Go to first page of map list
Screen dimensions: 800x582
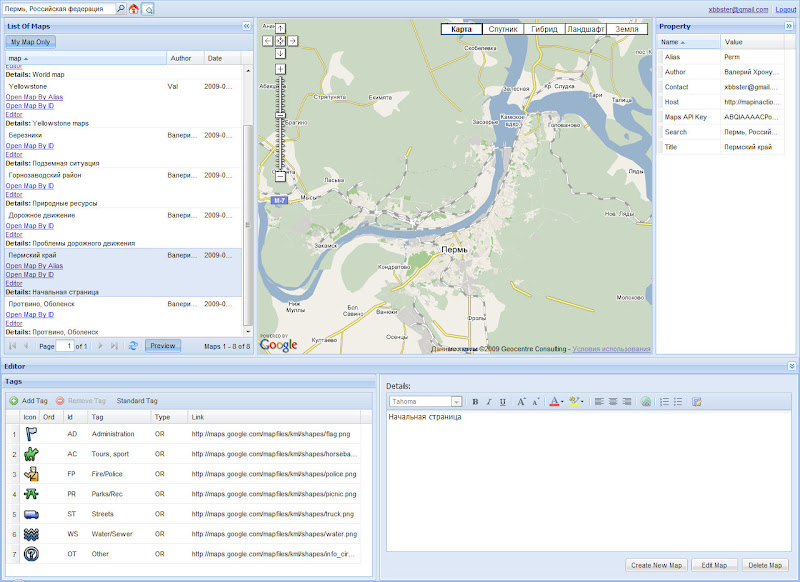coord(13,346)
